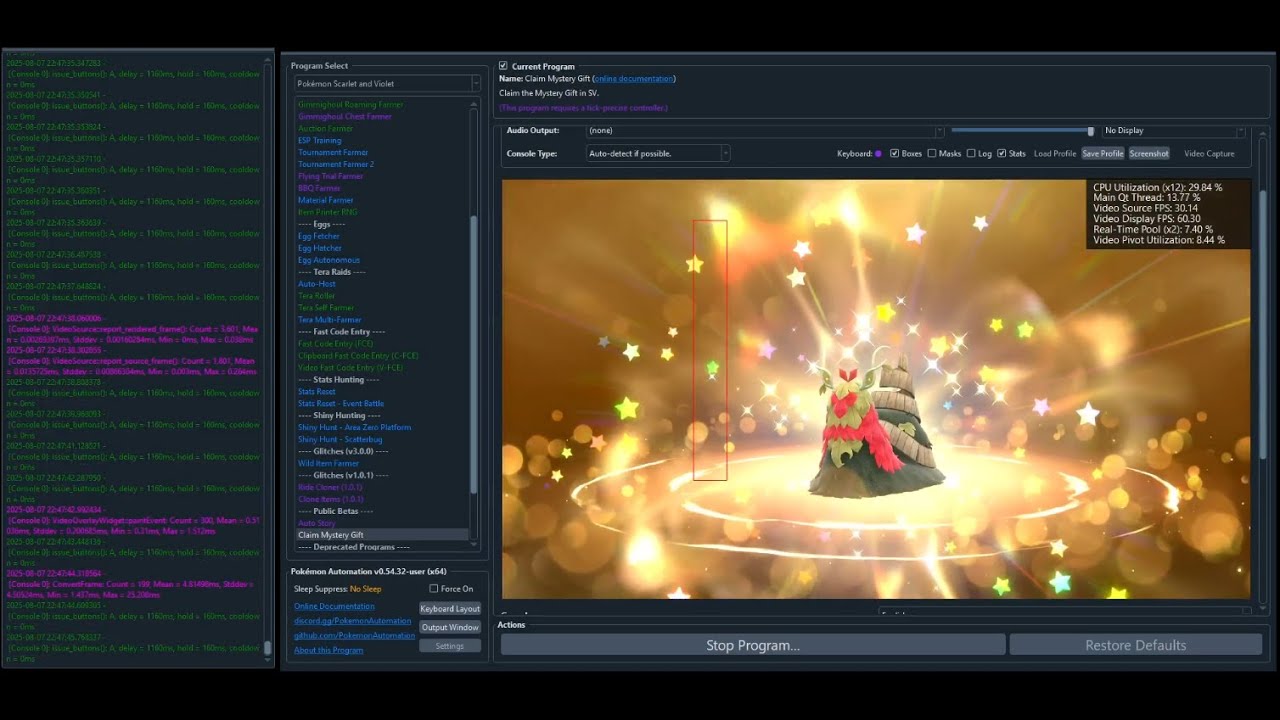Select Egg Hatcher program

point(319,249)
